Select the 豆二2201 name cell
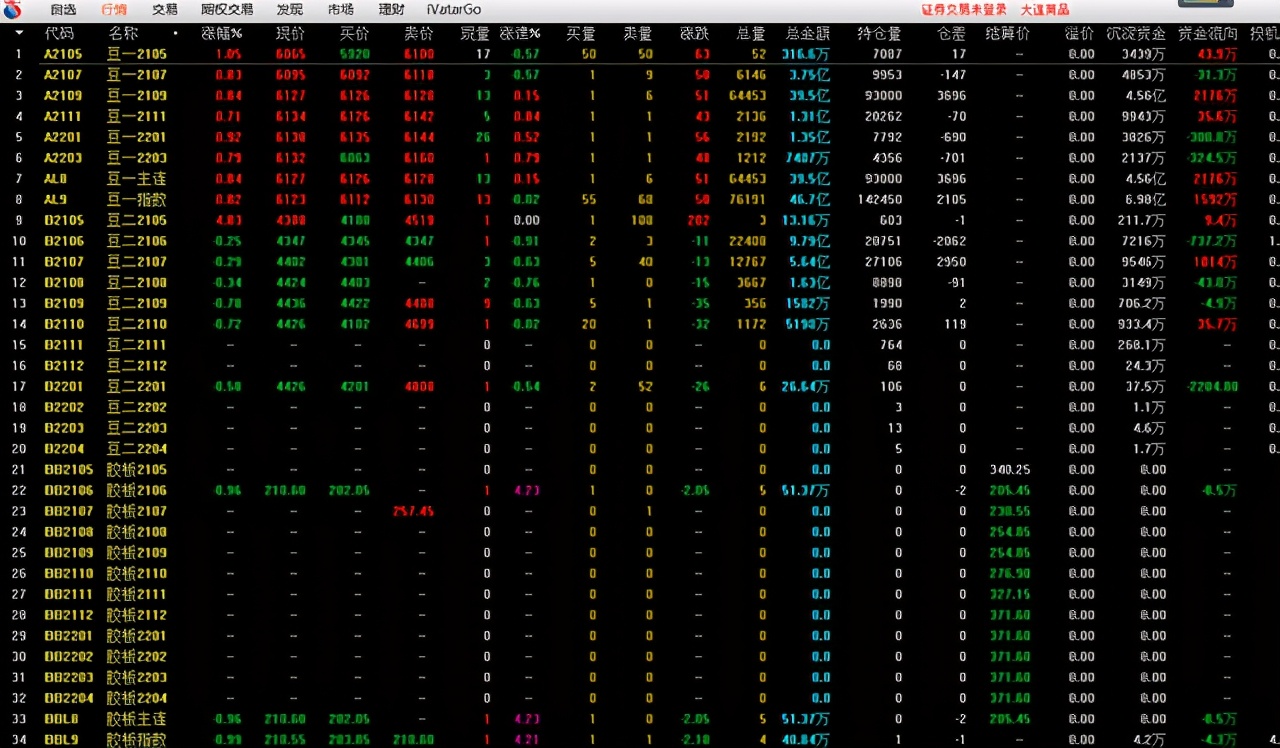This screenshot has height=748, width=1280. click(x=137, y=386)
